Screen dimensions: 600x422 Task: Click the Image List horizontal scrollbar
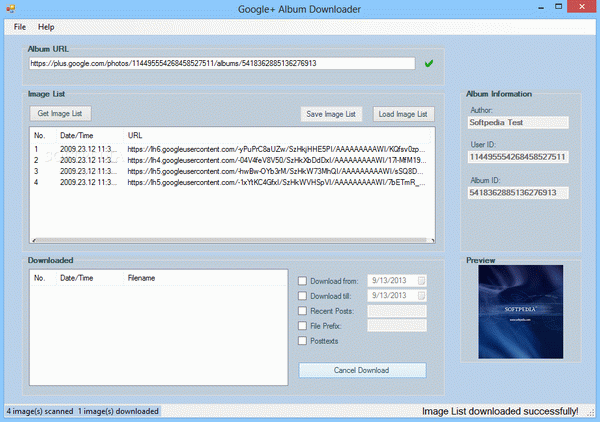click(x=232, y=240)
